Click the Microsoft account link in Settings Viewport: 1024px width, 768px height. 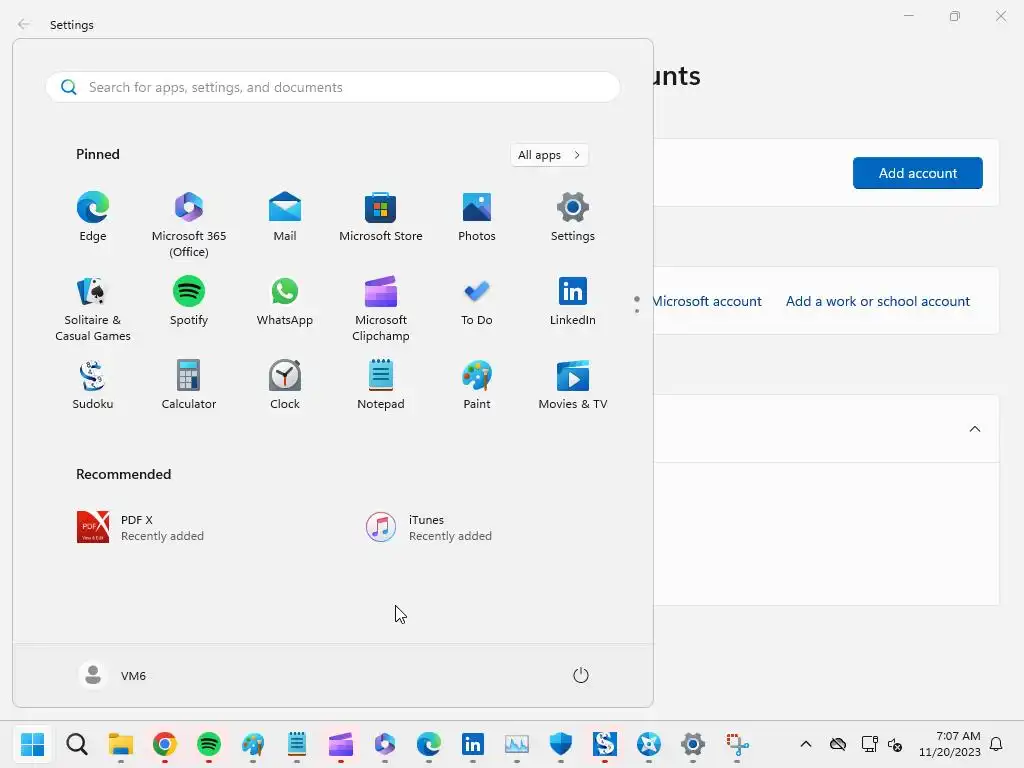tap(707, 301)
